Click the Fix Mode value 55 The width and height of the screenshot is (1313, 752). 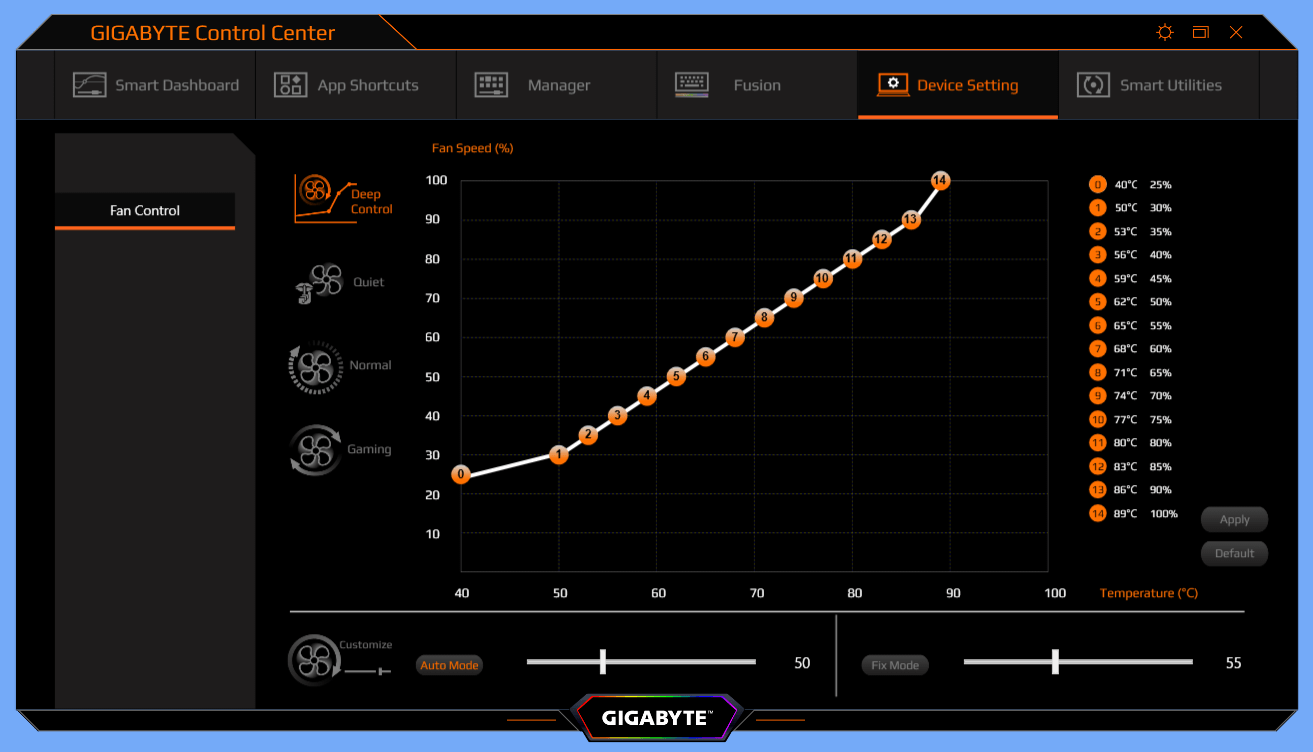[x=1233, y=663]
